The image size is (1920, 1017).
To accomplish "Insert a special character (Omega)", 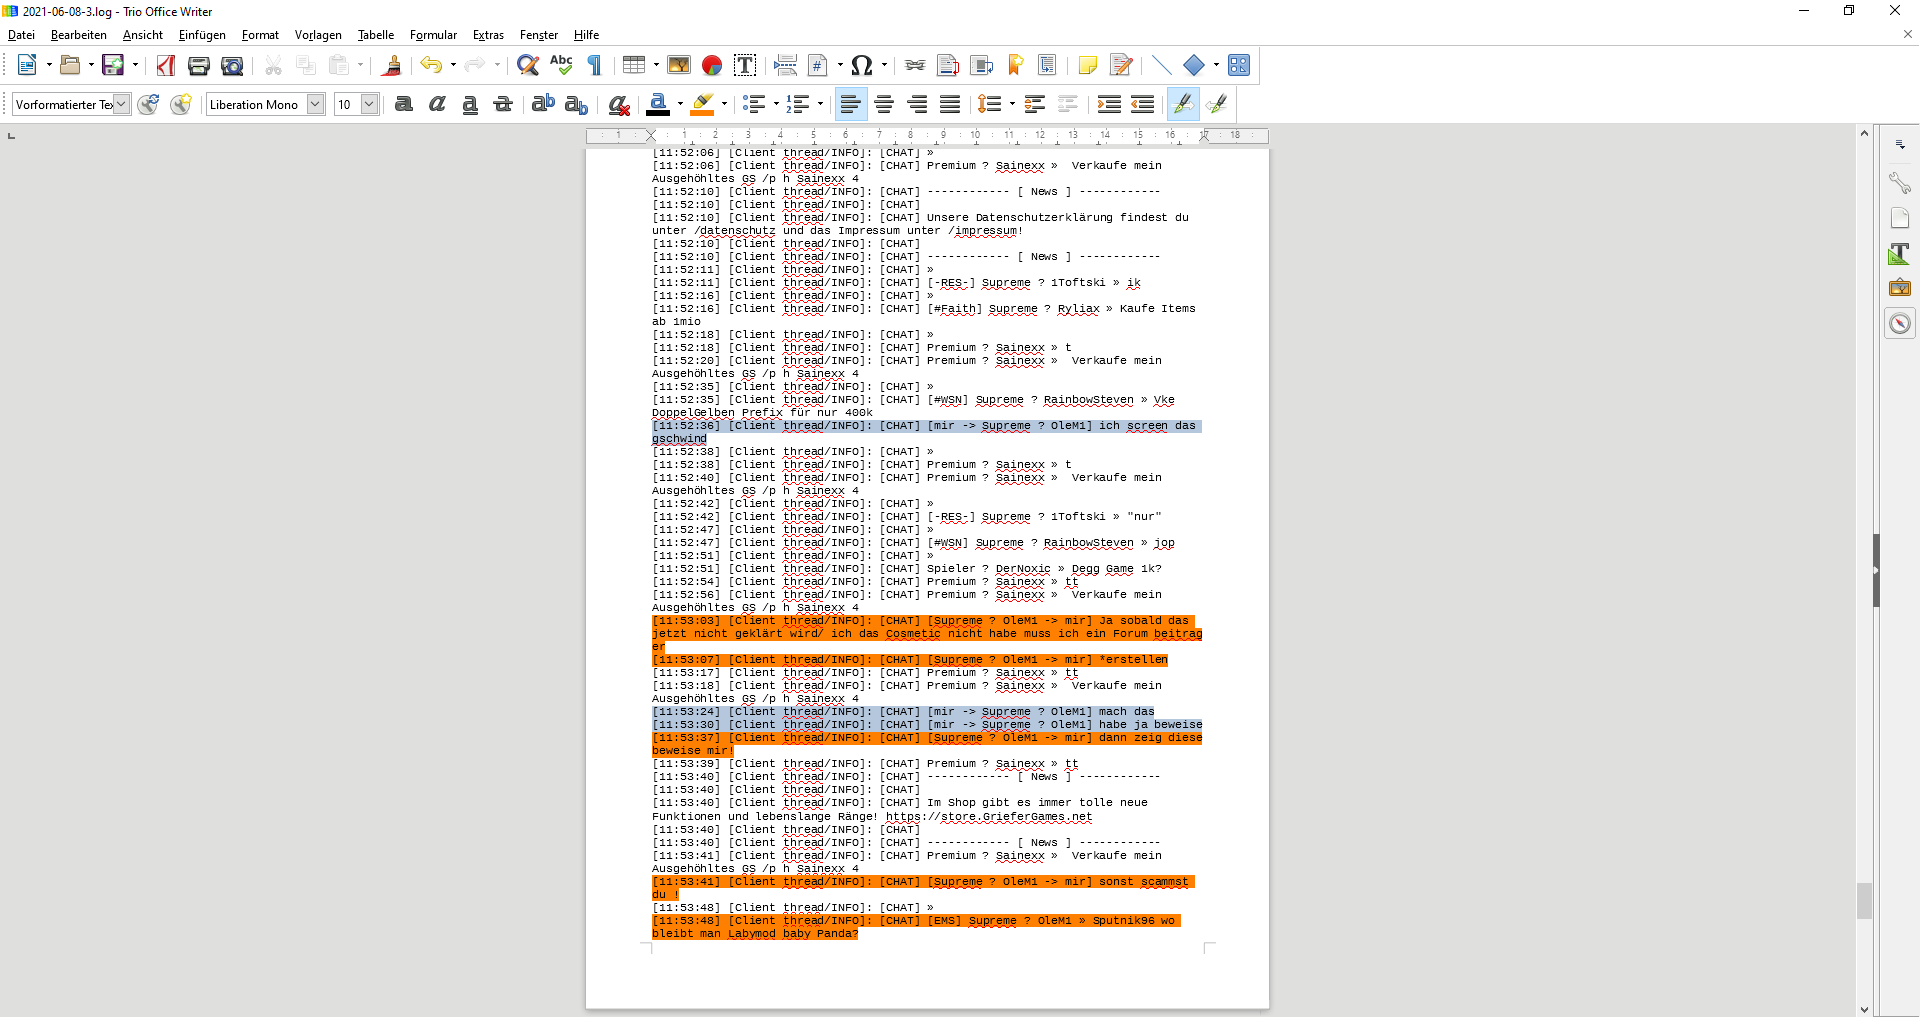I will 862,65.
